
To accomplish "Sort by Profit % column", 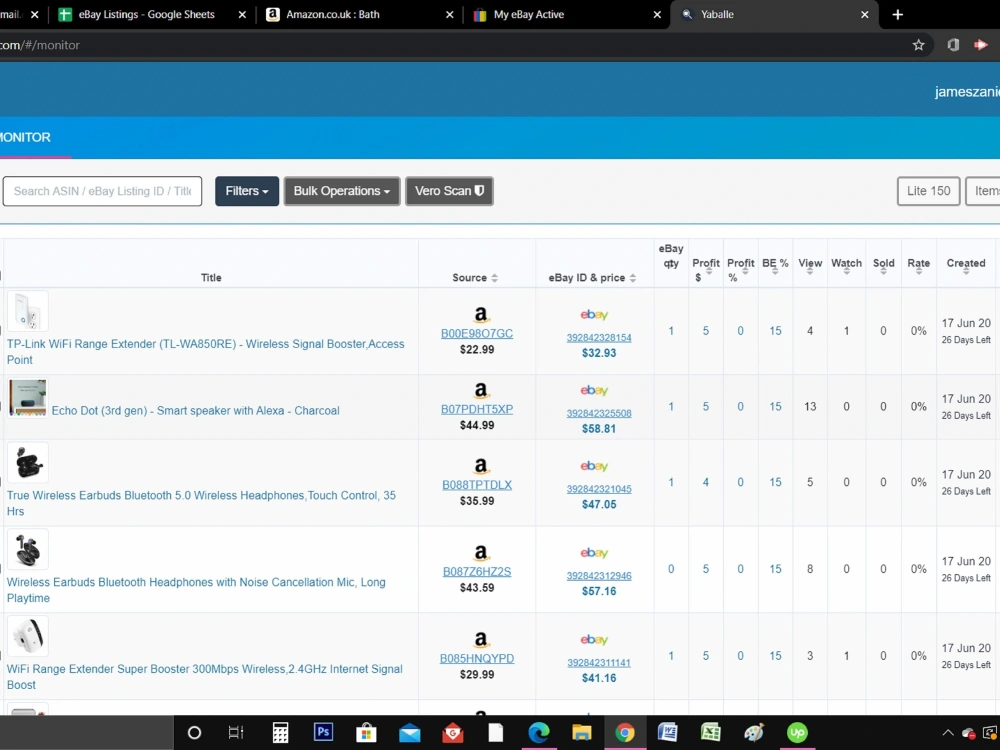I will coord(740,269).
